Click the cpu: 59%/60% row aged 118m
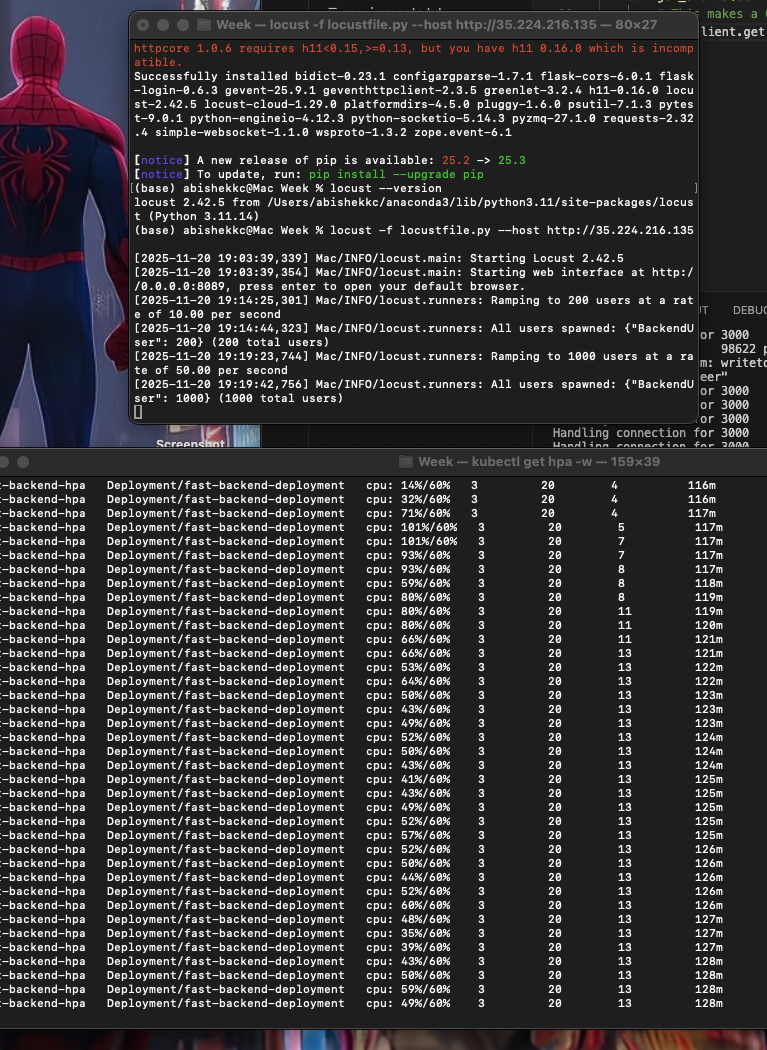Screen dimensions: 767x1050 pos(361,583)
